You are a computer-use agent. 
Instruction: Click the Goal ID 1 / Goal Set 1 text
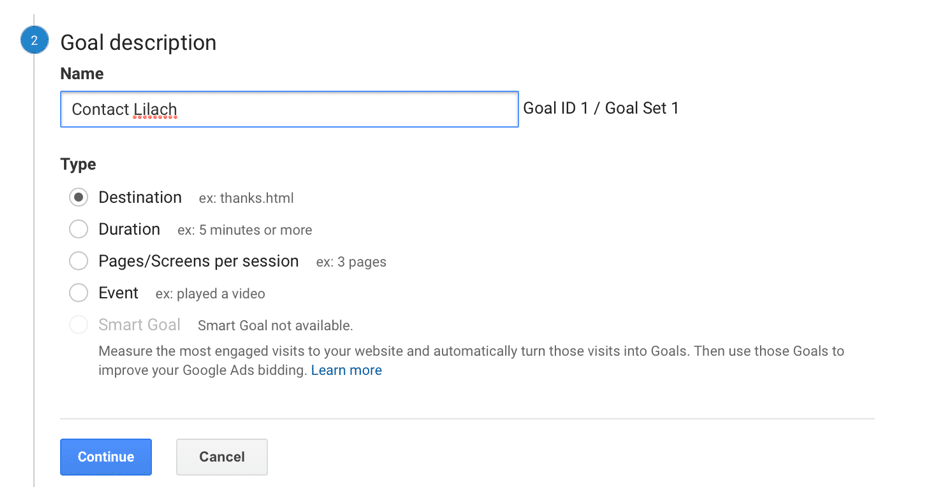click(x=601, y=108)
